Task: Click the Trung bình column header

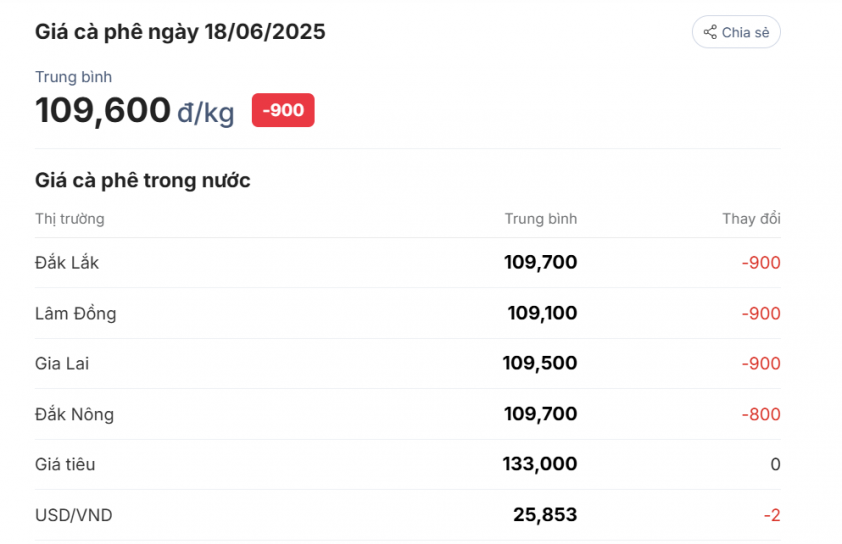Action: [541, 219]
